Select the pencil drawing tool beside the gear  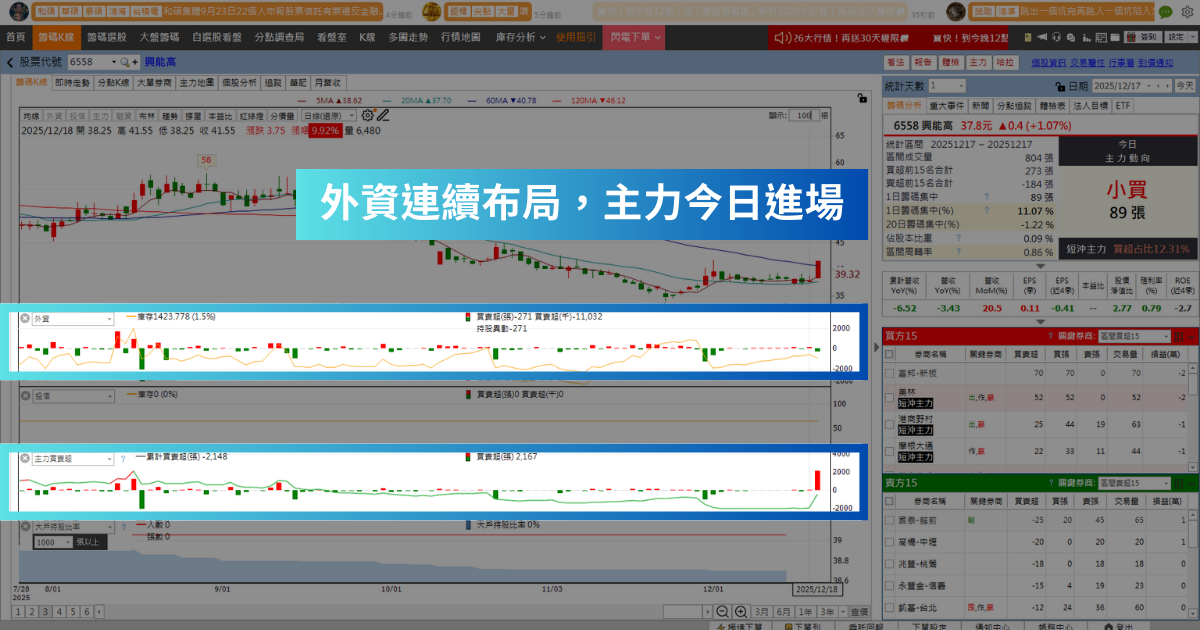click(385, 116)
